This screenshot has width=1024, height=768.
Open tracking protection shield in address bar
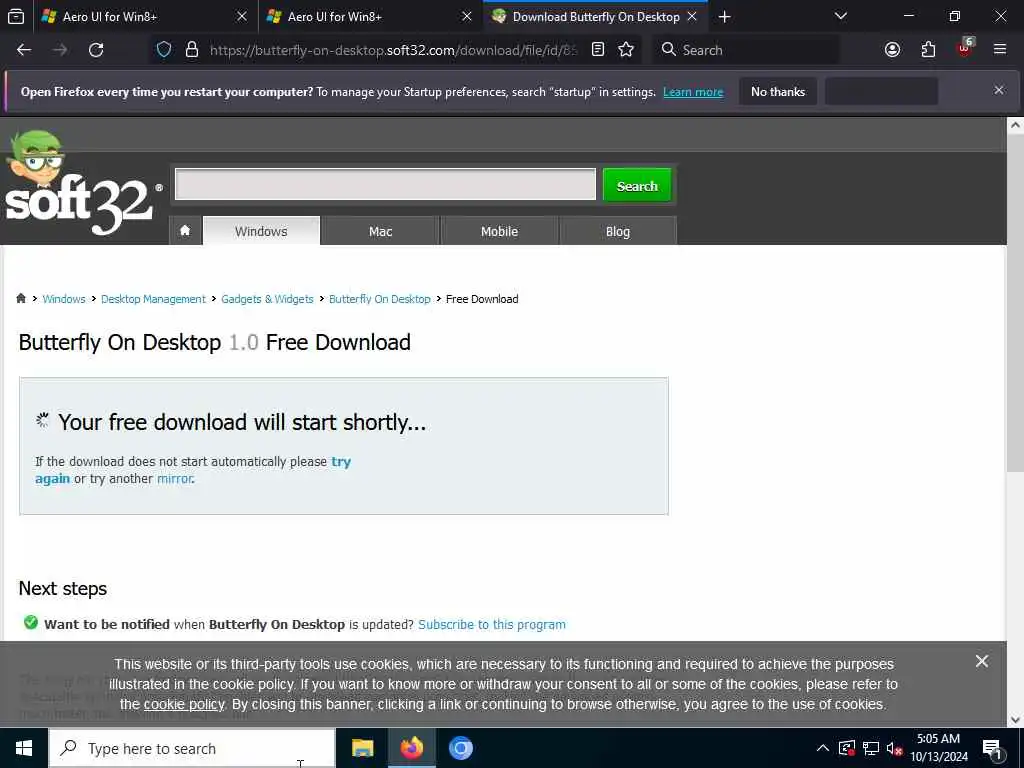(x=164, y=50)
